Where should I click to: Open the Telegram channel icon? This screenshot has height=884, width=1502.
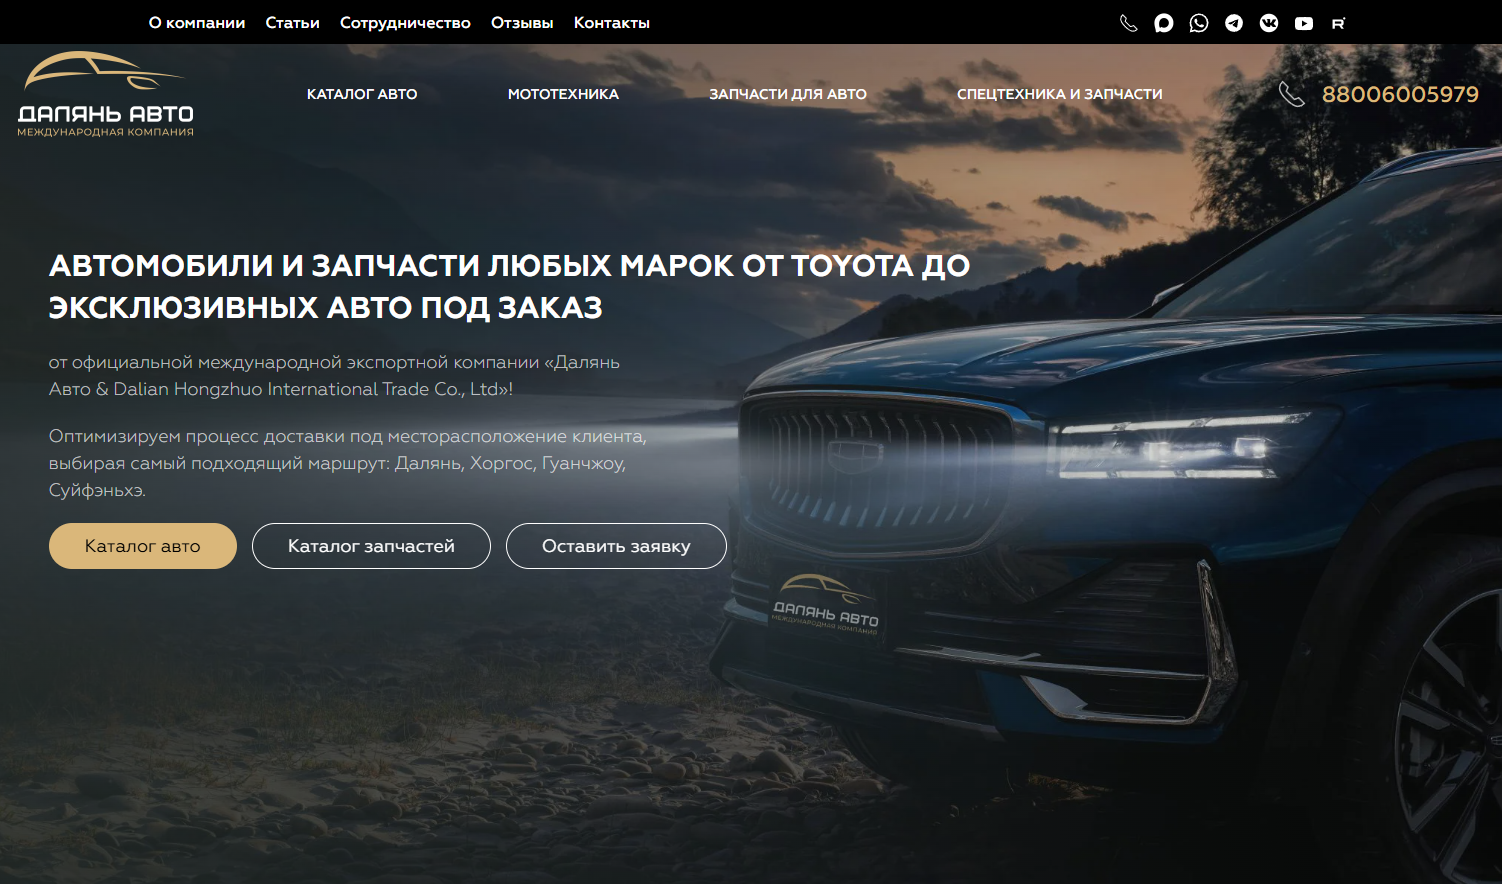tap(1233, 23)
